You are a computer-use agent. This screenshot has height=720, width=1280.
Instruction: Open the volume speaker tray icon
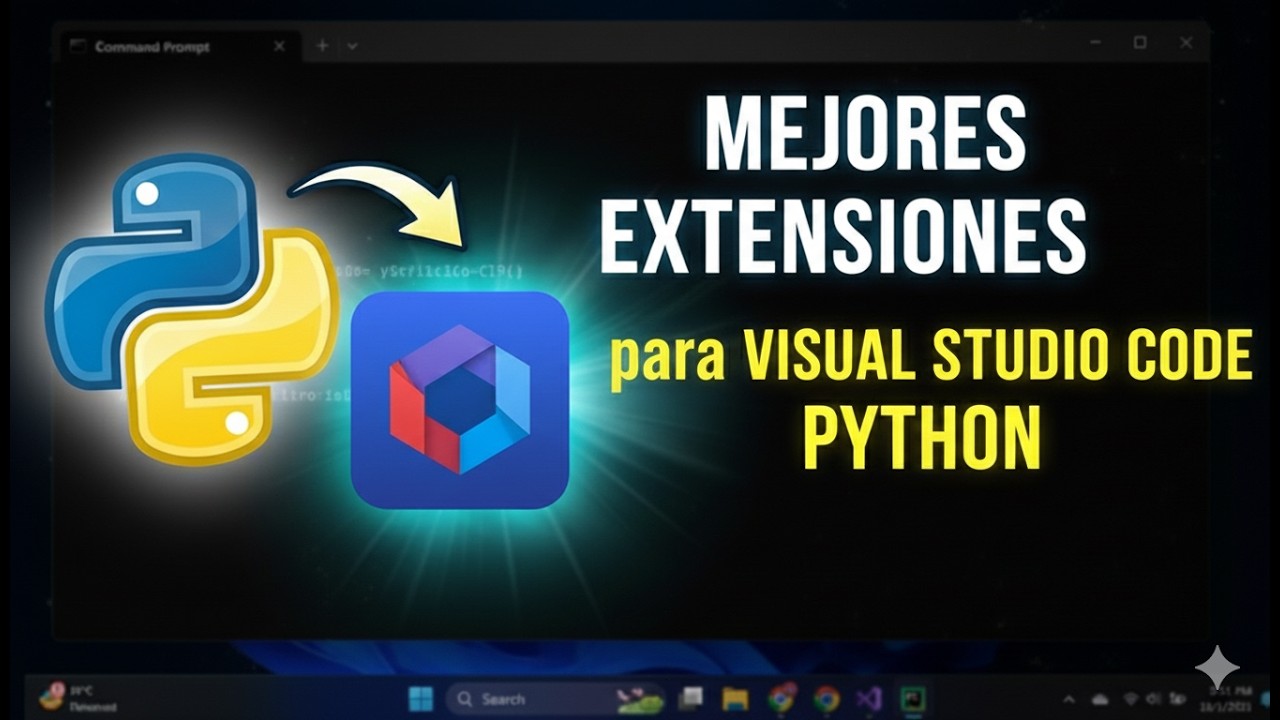pyautogui.click(x=1152, y=699)
